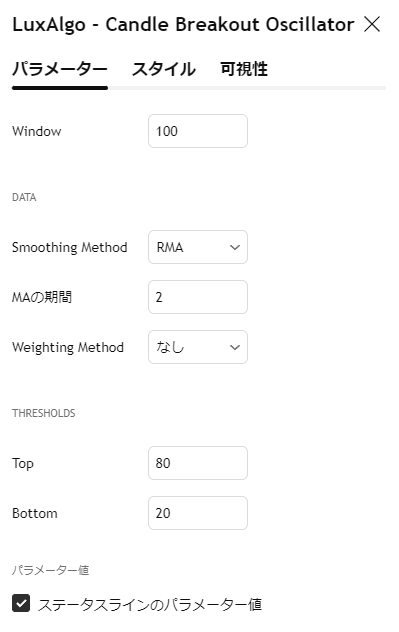Click the ステータスラインのパラメーター値 label text
Image resolution: width=399 pixels, height=632 pixels.
point(150,604)
